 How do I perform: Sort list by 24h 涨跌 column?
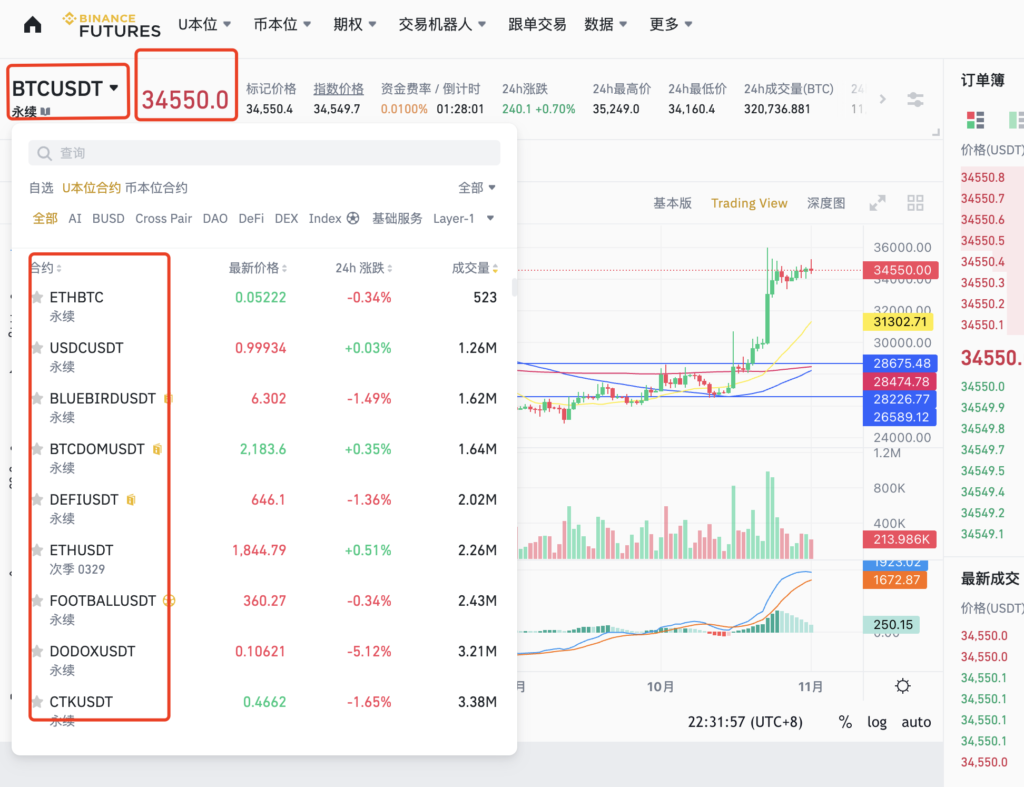364,268
